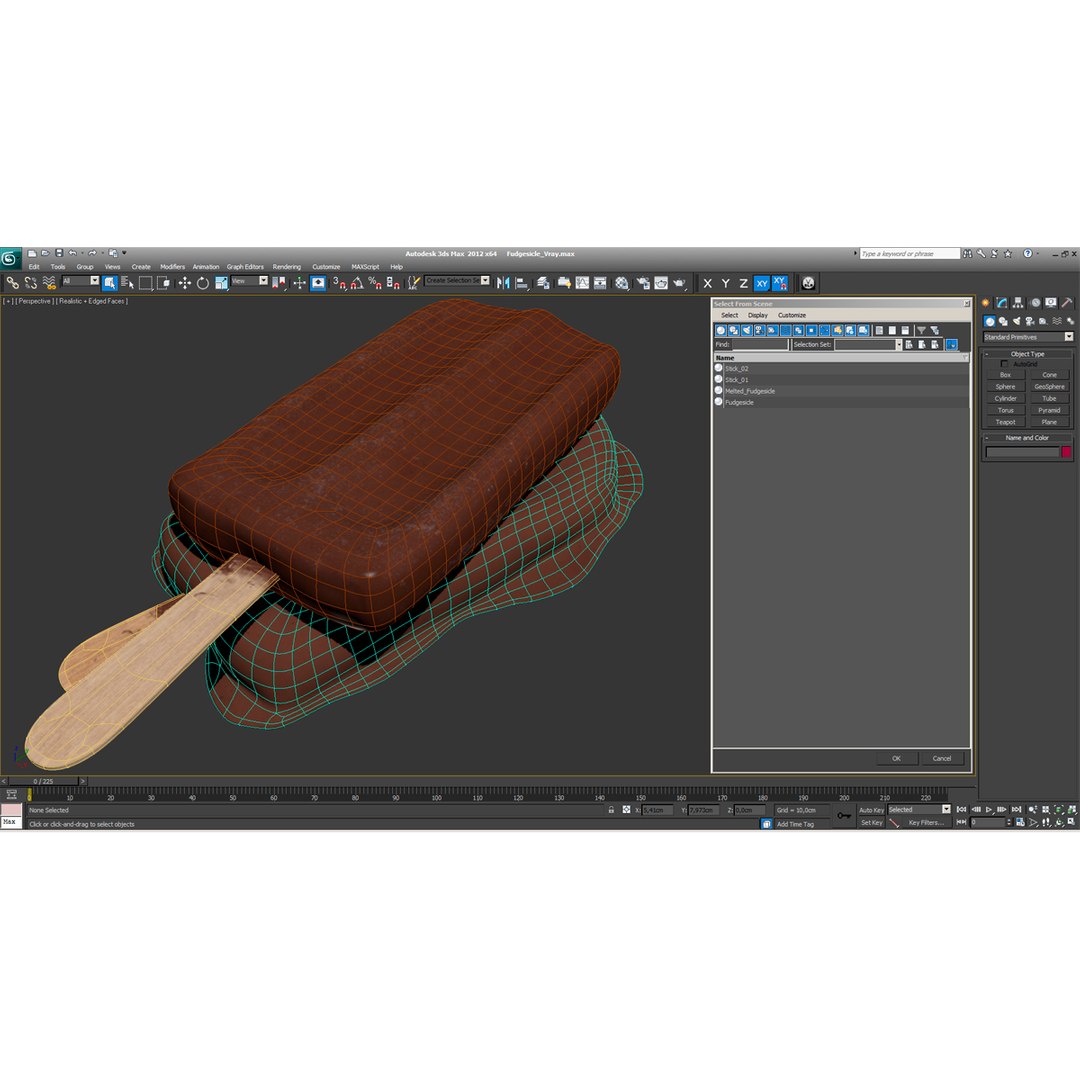Screen dimensions: 1080x1080
Task: Toggle Spinner Snap
Action: point(393,282)
